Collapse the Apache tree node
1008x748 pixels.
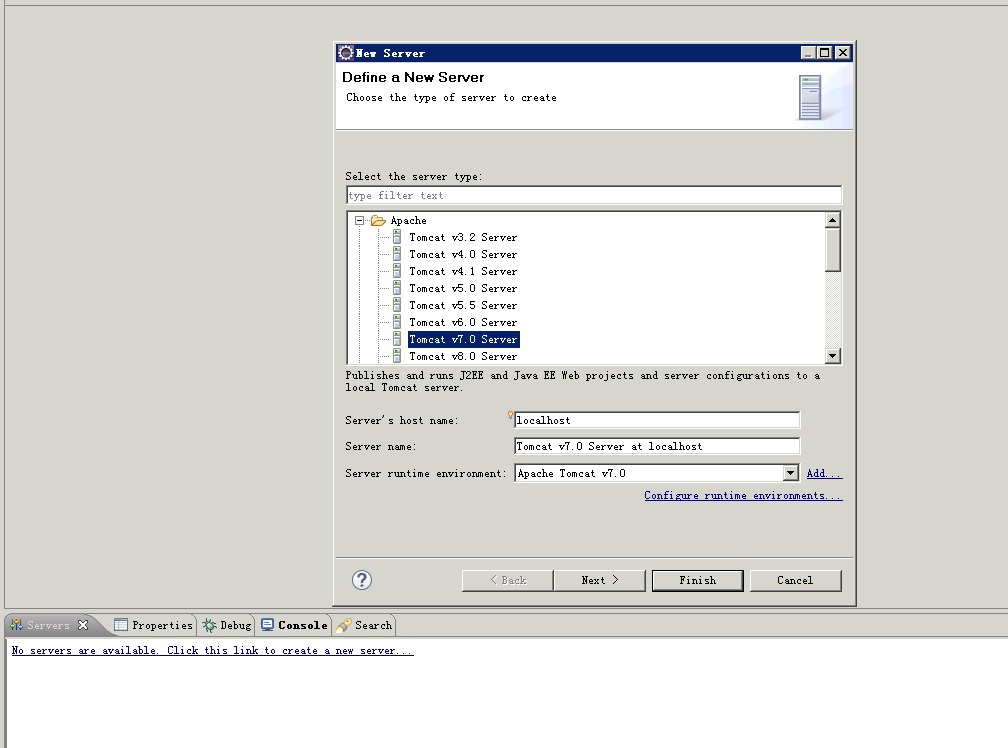point(359,220)
